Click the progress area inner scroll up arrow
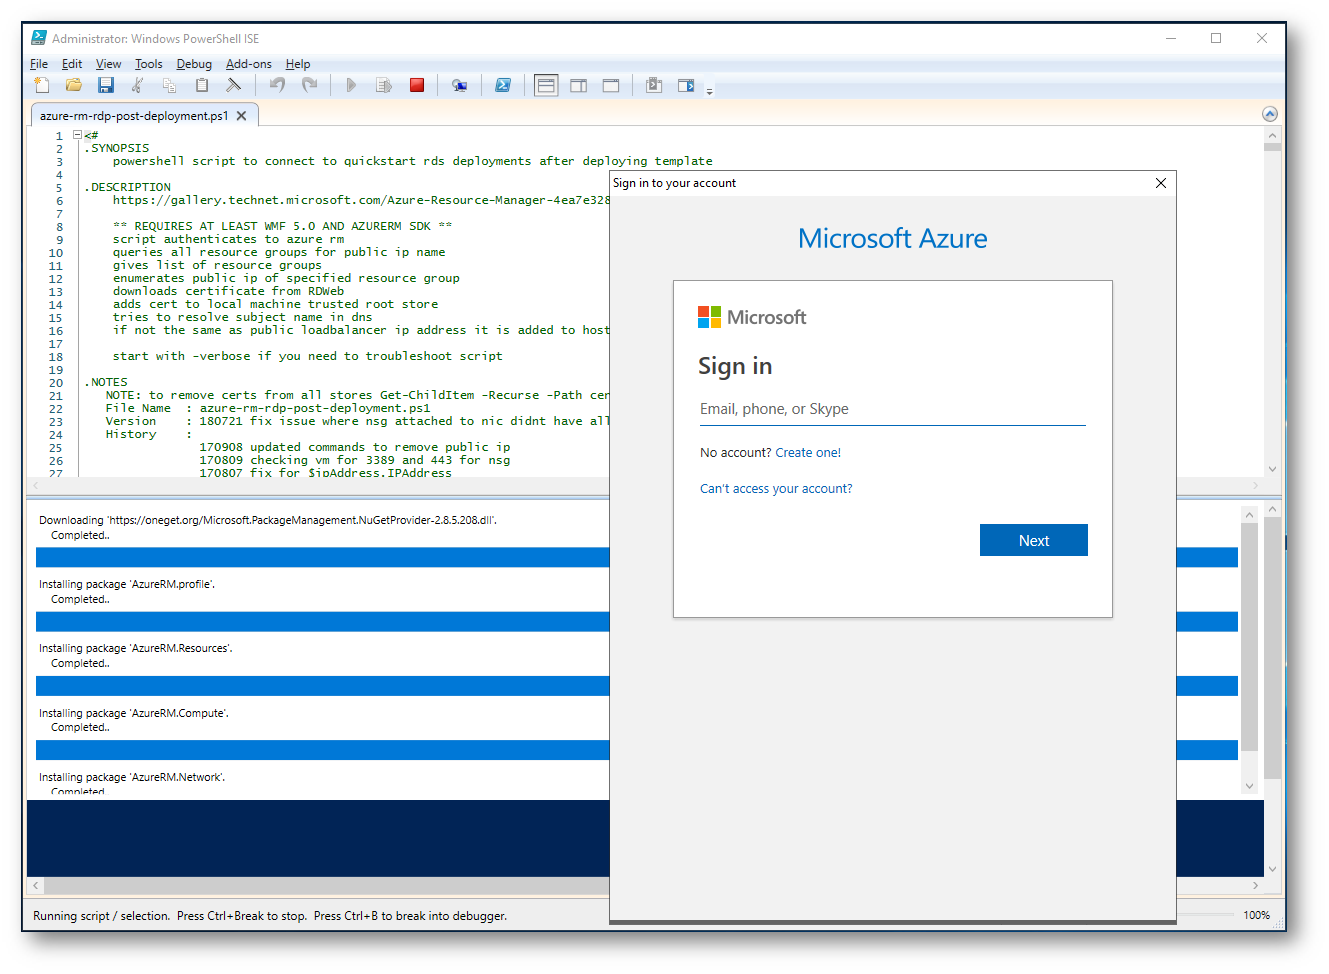The height and width of the screenshot is (974, 1329). pos(1249,514)
